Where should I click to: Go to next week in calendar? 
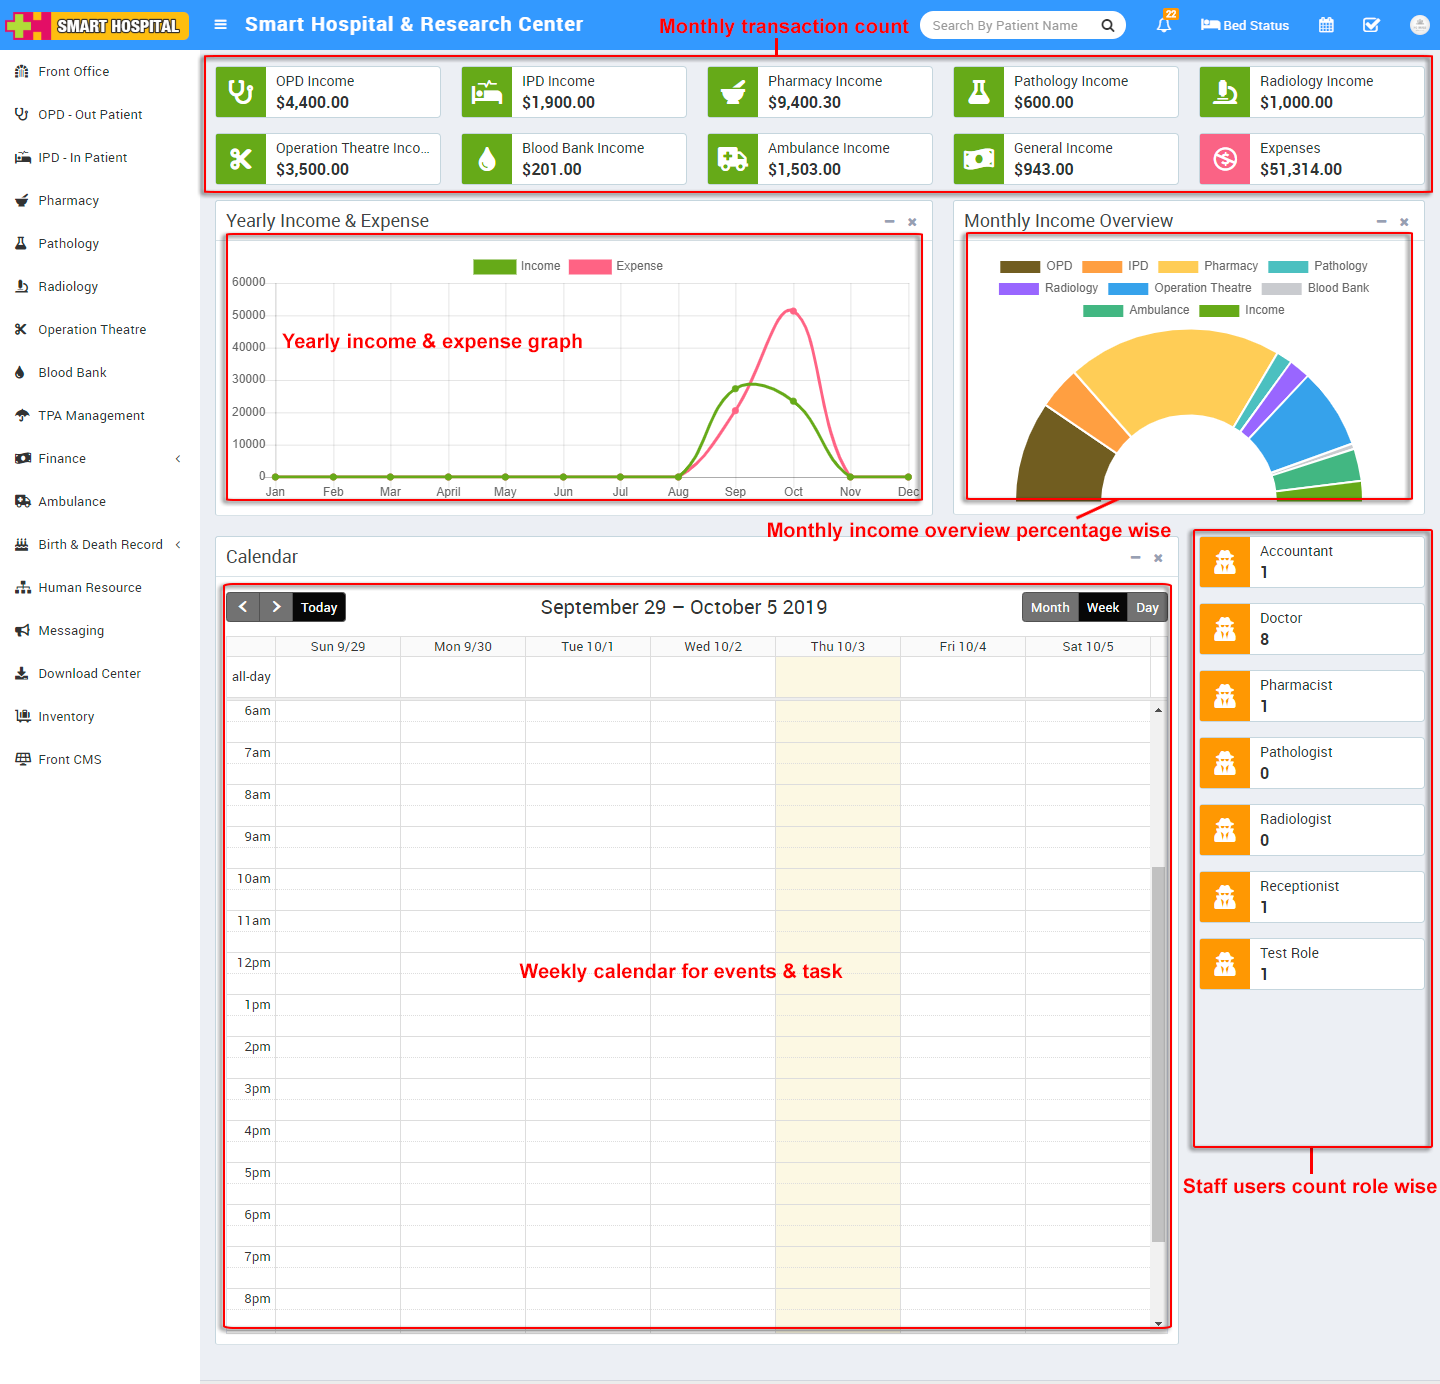pyautogui.click(x=277, y=607)
